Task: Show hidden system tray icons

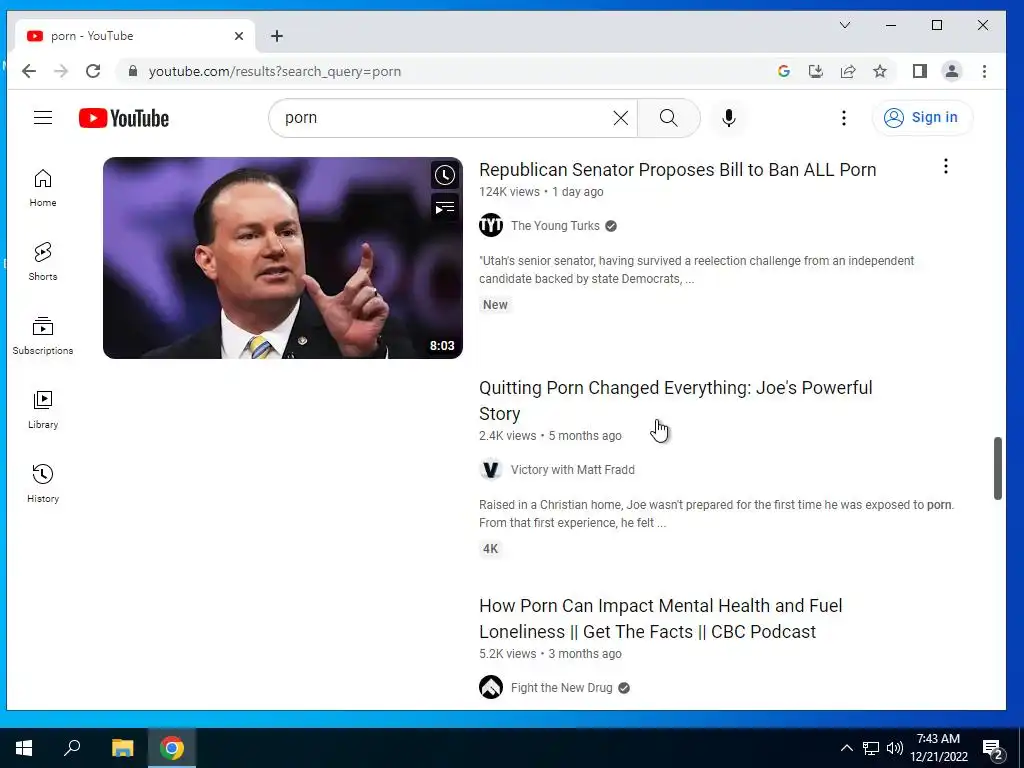Action: (846, 748)
